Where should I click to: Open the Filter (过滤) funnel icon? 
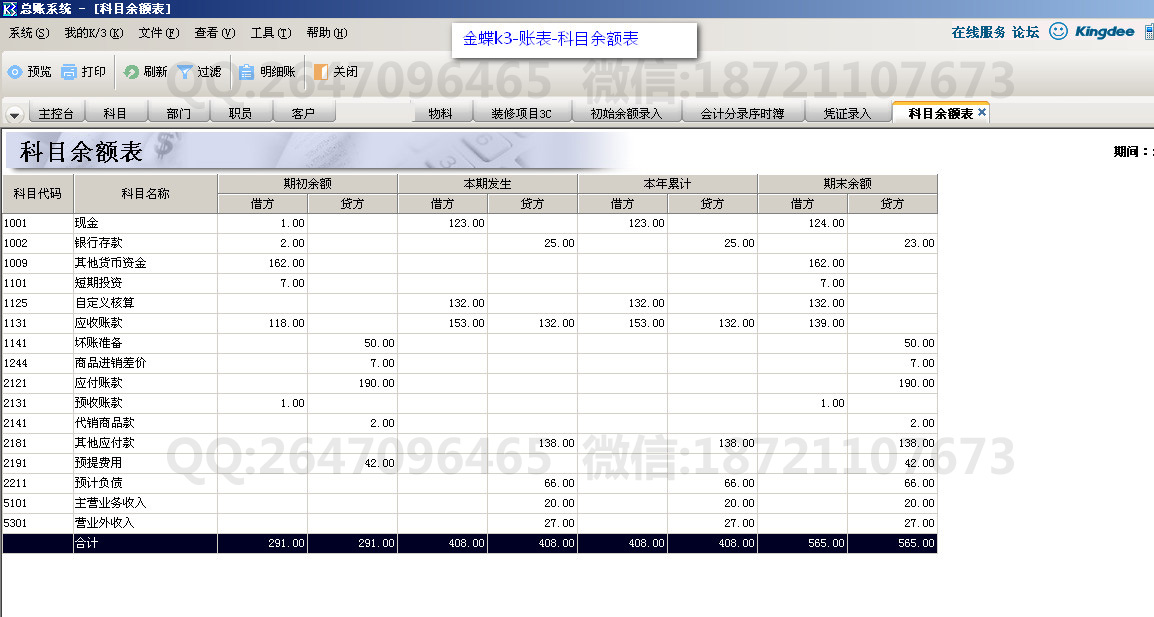[185, 72]
